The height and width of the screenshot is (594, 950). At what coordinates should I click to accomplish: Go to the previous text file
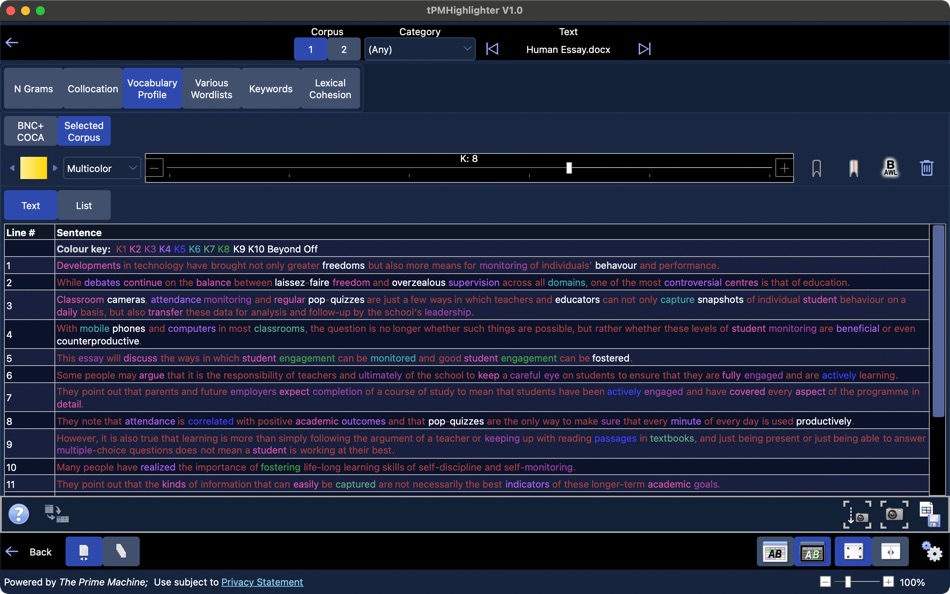click(492, 49)
